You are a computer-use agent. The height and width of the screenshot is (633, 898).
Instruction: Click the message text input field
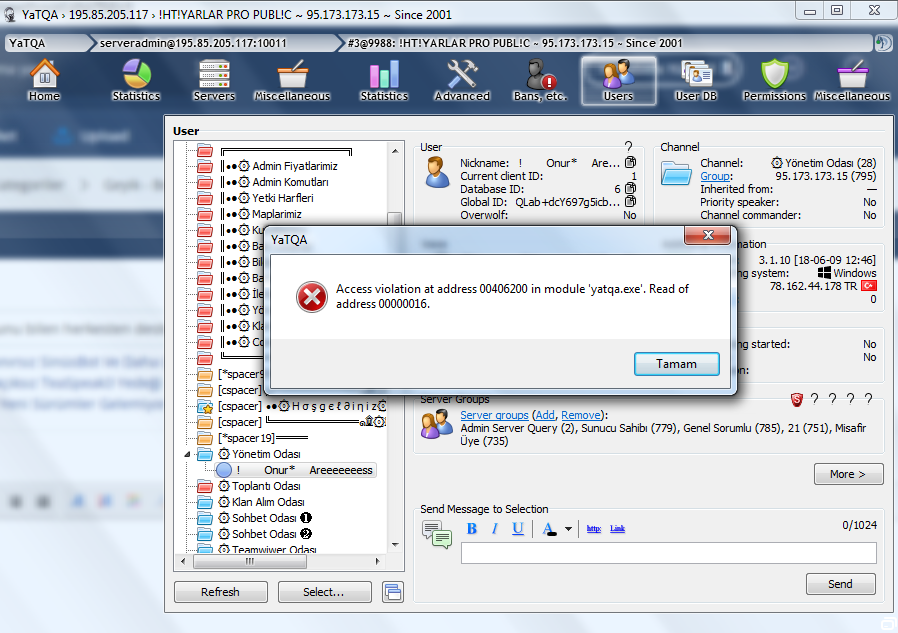[668, 553]
